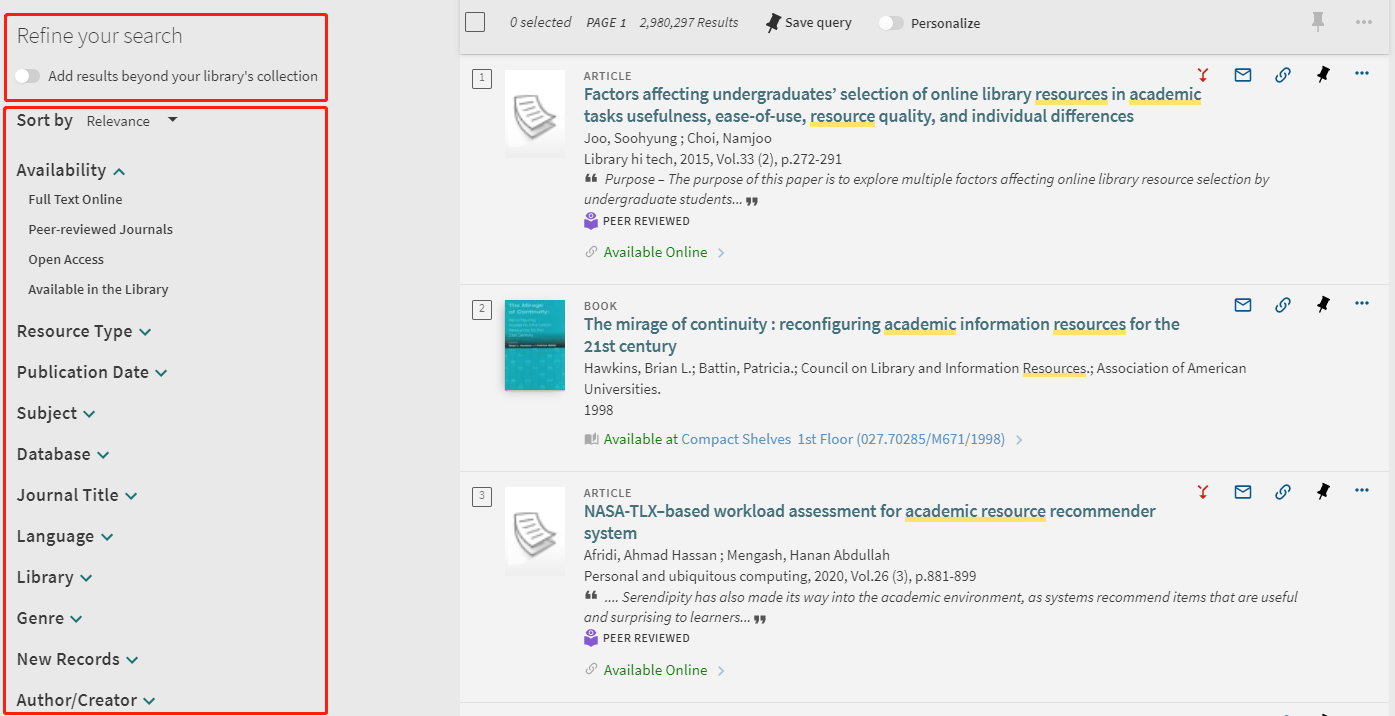Click the Save query pin icon

click(x=773, y=23)
